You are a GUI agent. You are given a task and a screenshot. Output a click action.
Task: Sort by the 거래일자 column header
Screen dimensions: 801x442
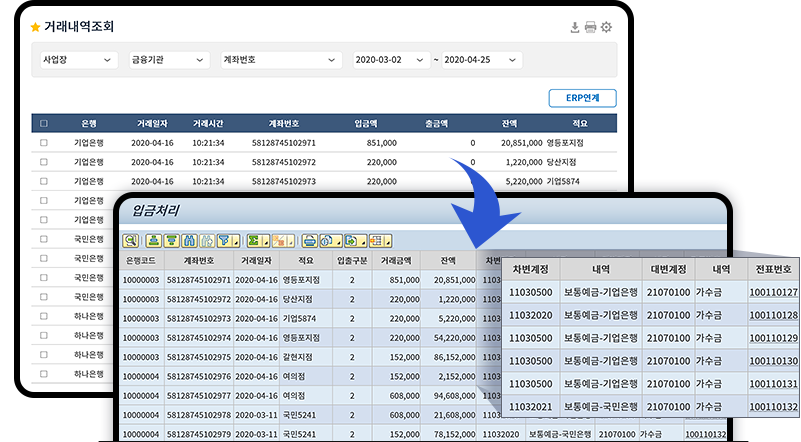[152, 124]
